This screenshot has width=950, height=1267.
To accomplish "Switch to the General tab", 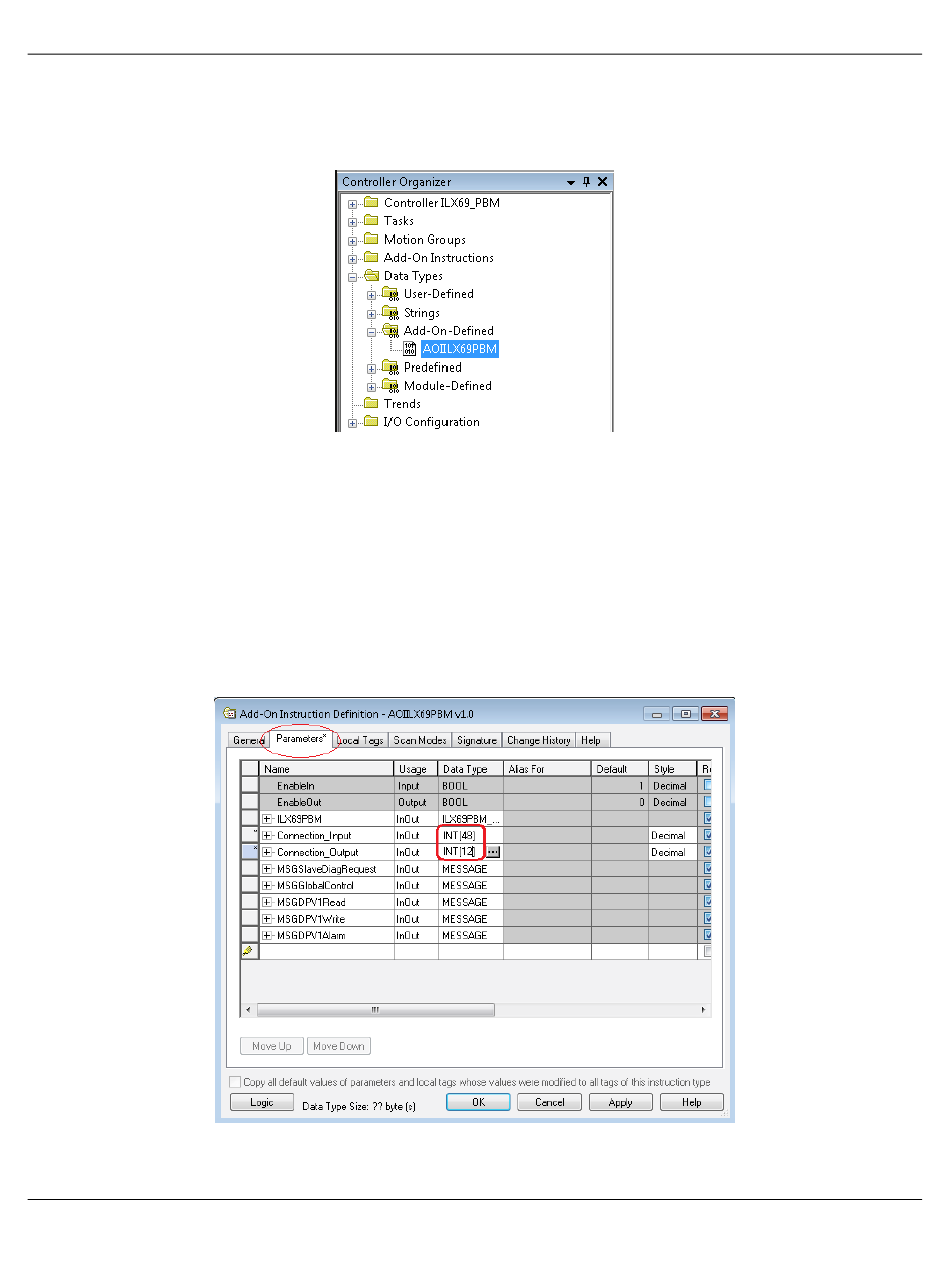I will click(x=247, y=740).
